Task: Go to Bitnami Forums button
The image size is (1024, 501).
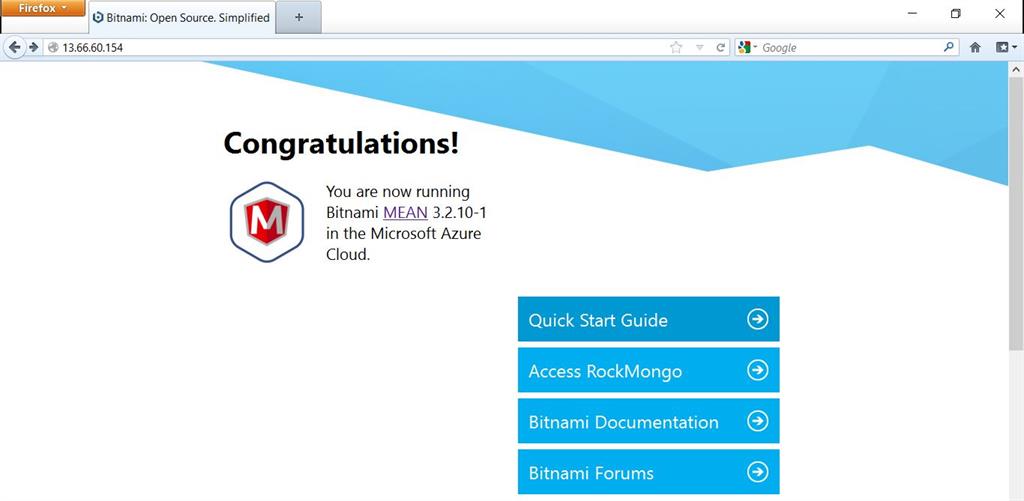Action: 648,472
